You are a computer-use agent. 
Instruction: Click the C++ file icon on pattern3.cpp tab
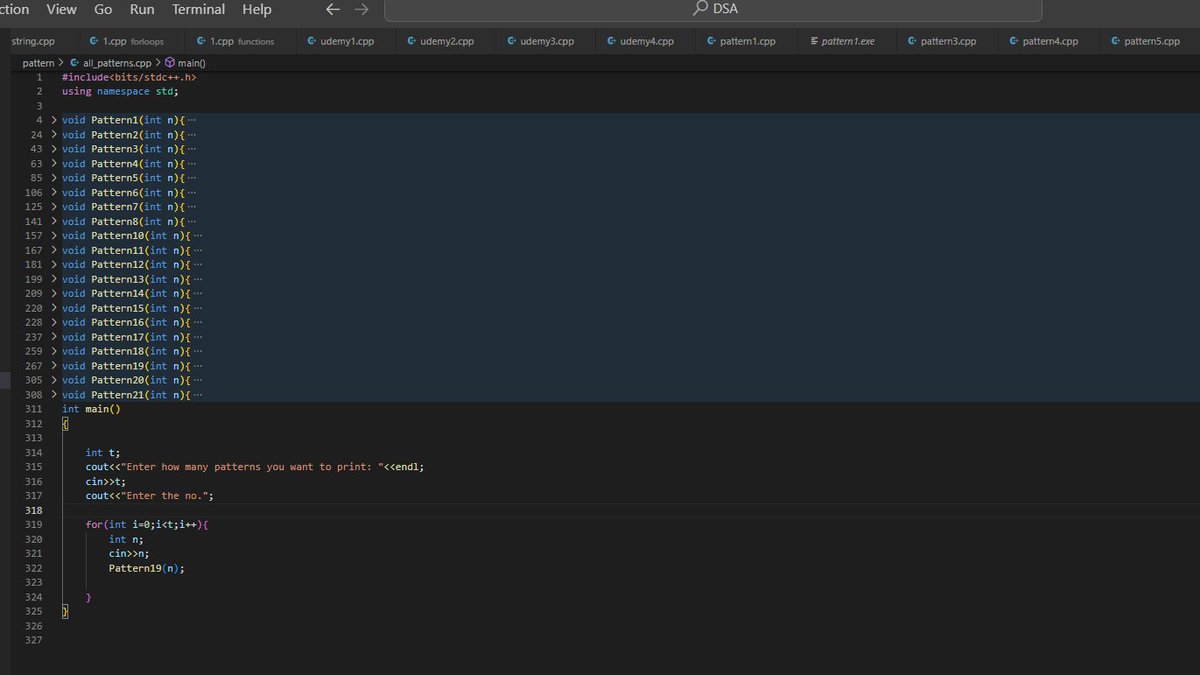pyautogui.click(x=912, y=41)
